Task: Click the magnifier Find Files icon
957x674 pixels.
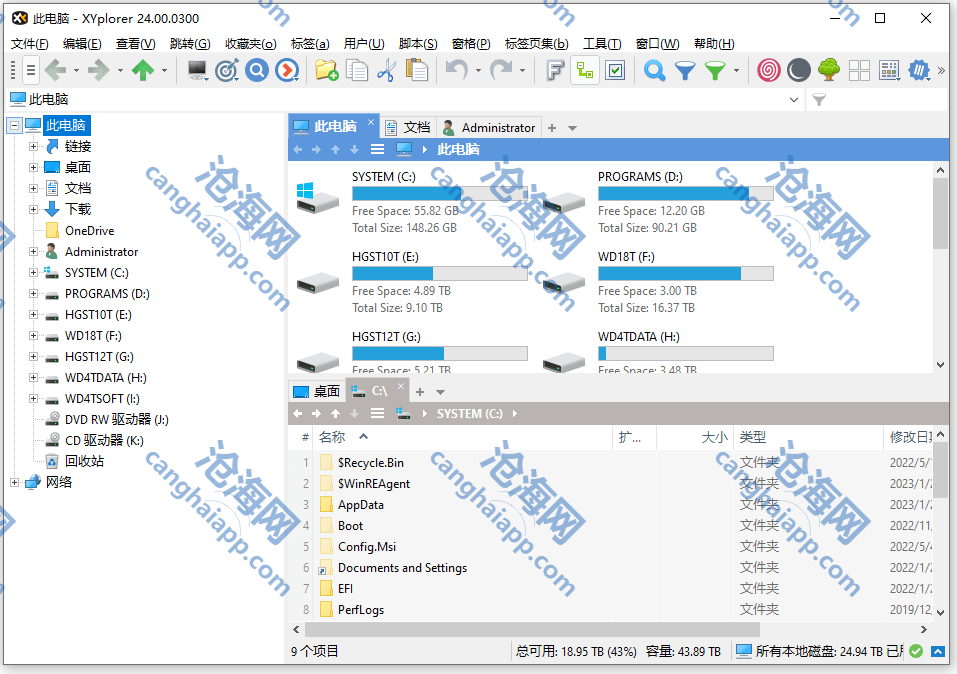Action: point(654,70)
